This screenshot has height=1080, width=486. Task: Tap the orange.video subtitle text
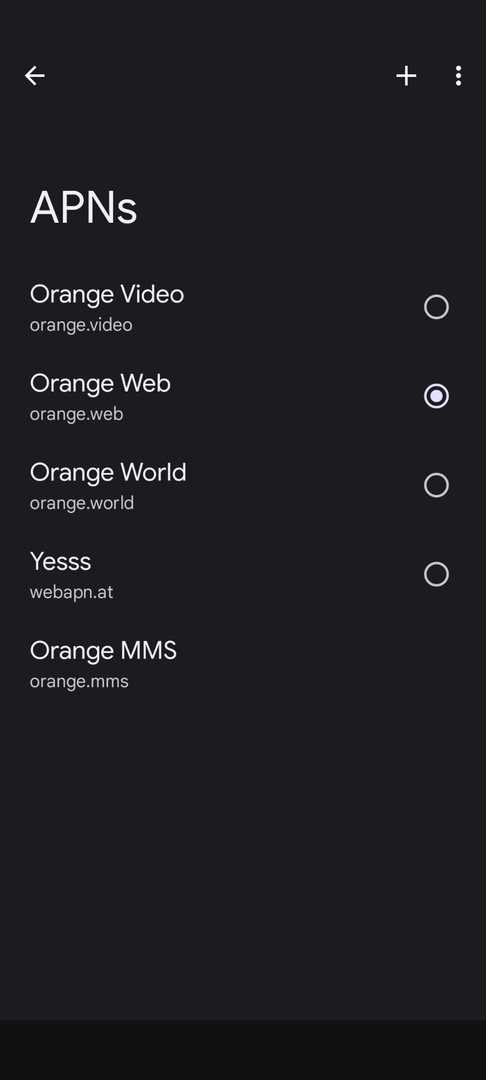coord(81,325)
